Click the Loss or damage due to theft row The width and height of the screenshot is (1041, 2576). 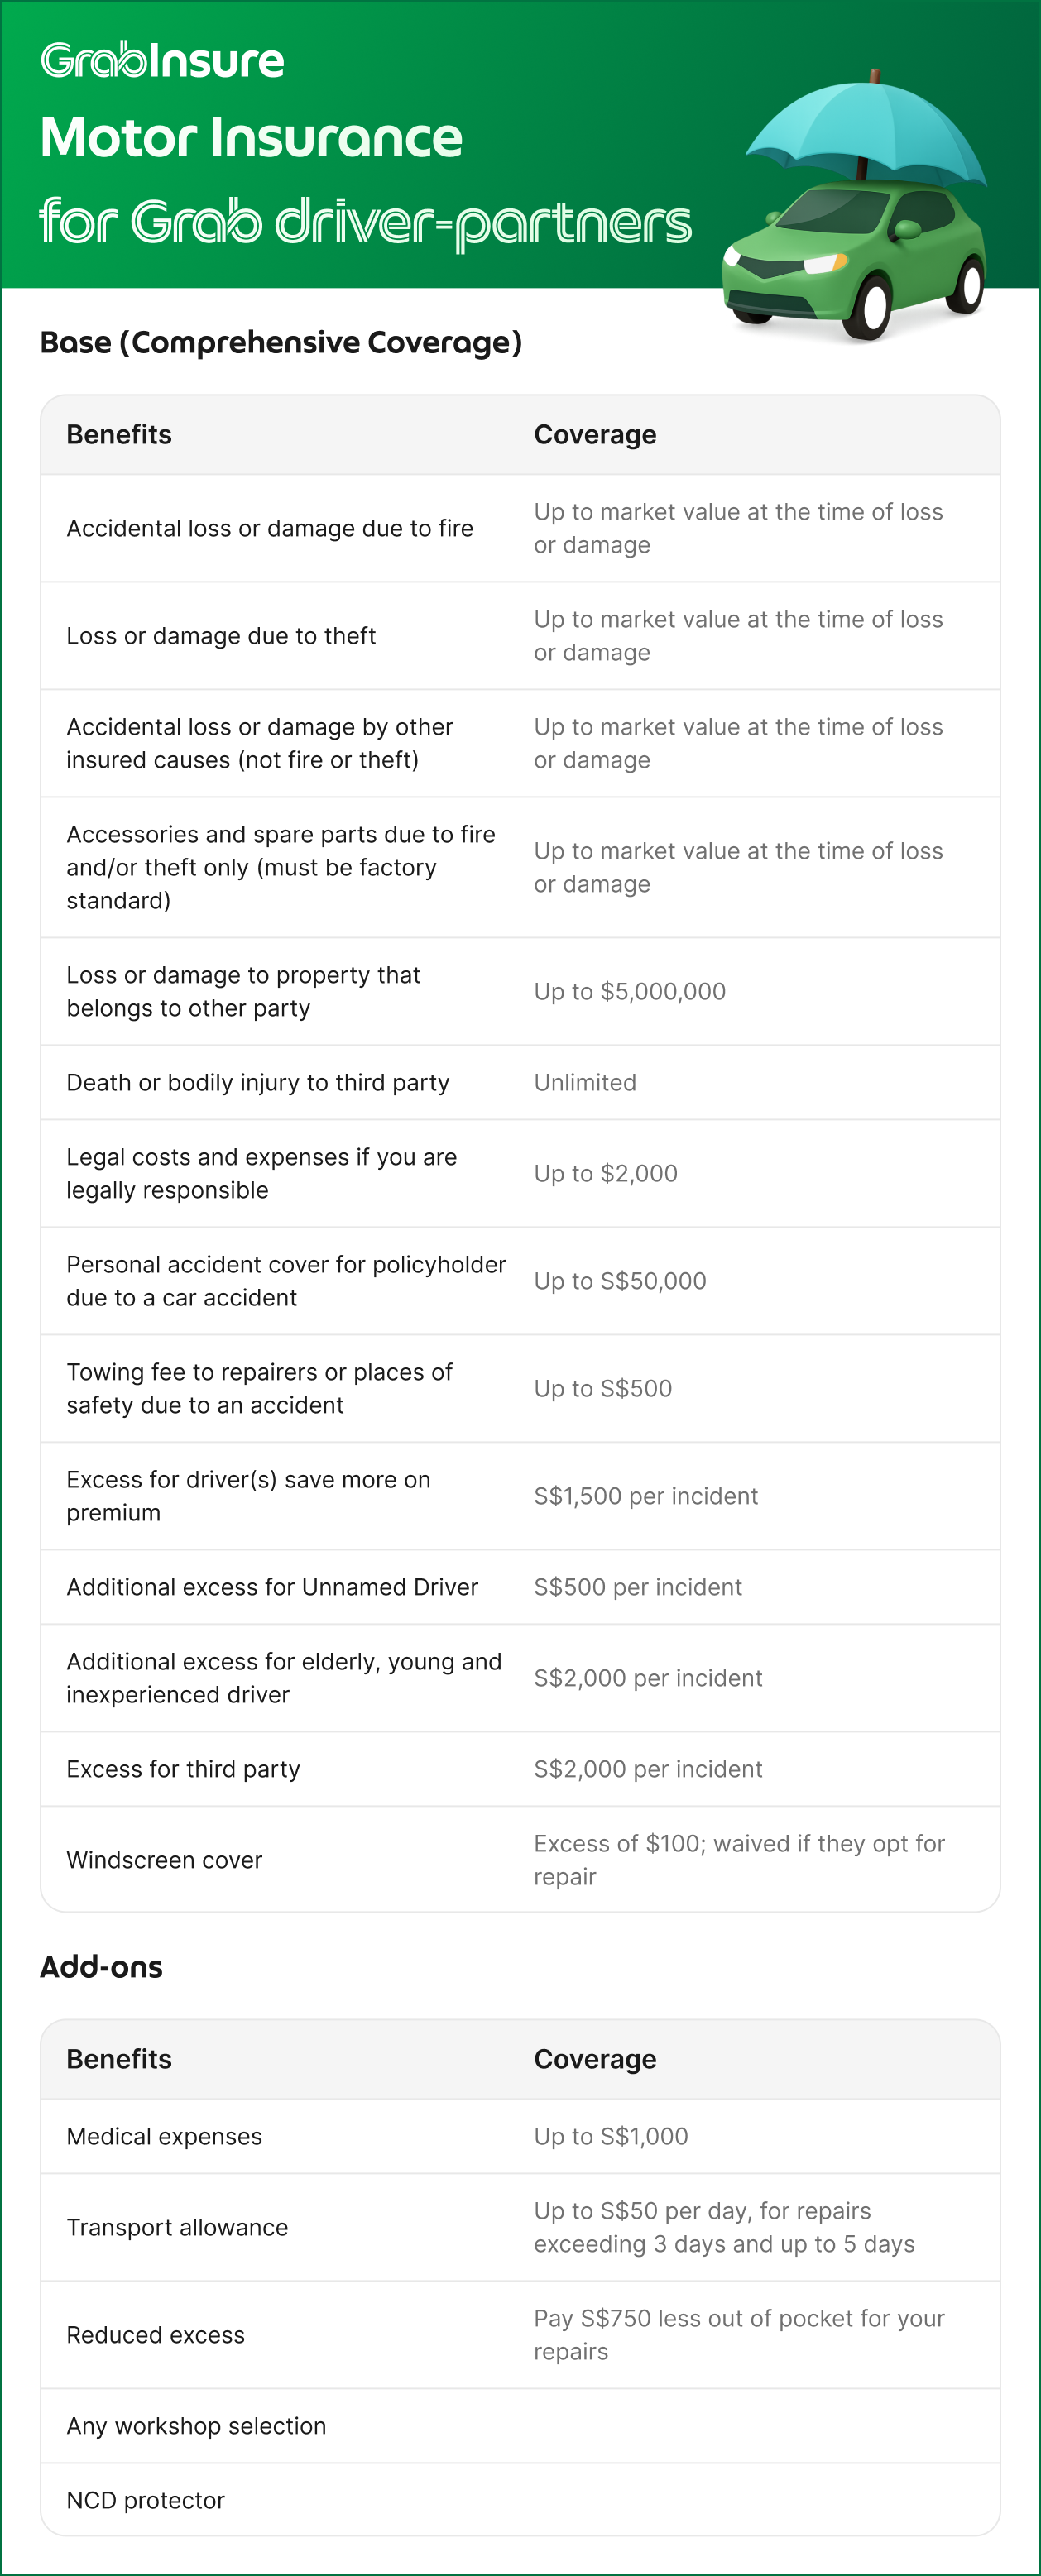[520, 636]
